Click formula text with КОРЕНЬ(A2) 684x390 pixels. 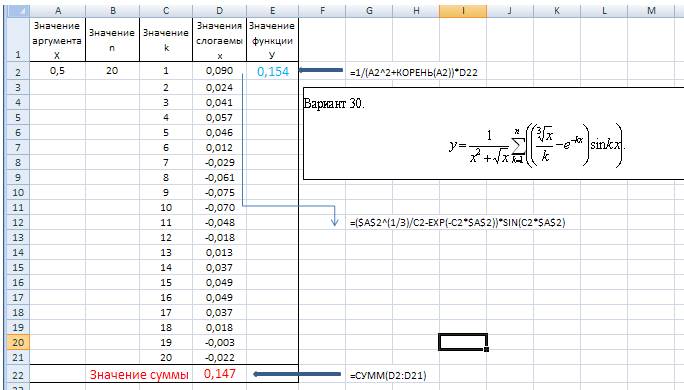coord(414,72)
